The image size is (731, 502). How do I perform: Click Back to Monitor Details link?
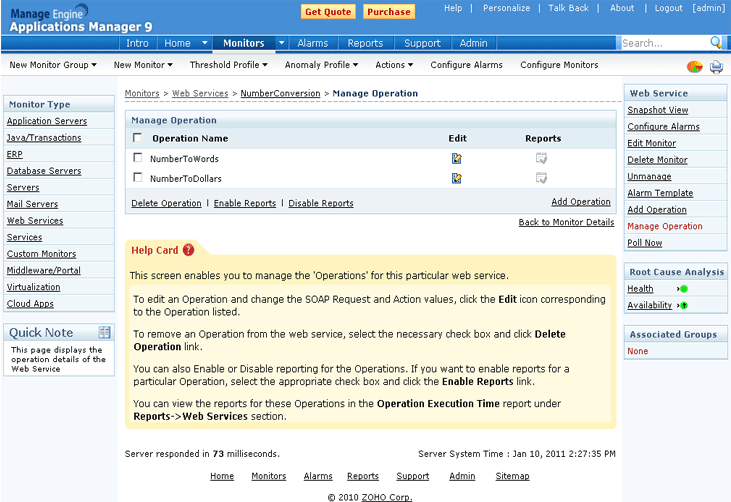click(x=566, y=222)
